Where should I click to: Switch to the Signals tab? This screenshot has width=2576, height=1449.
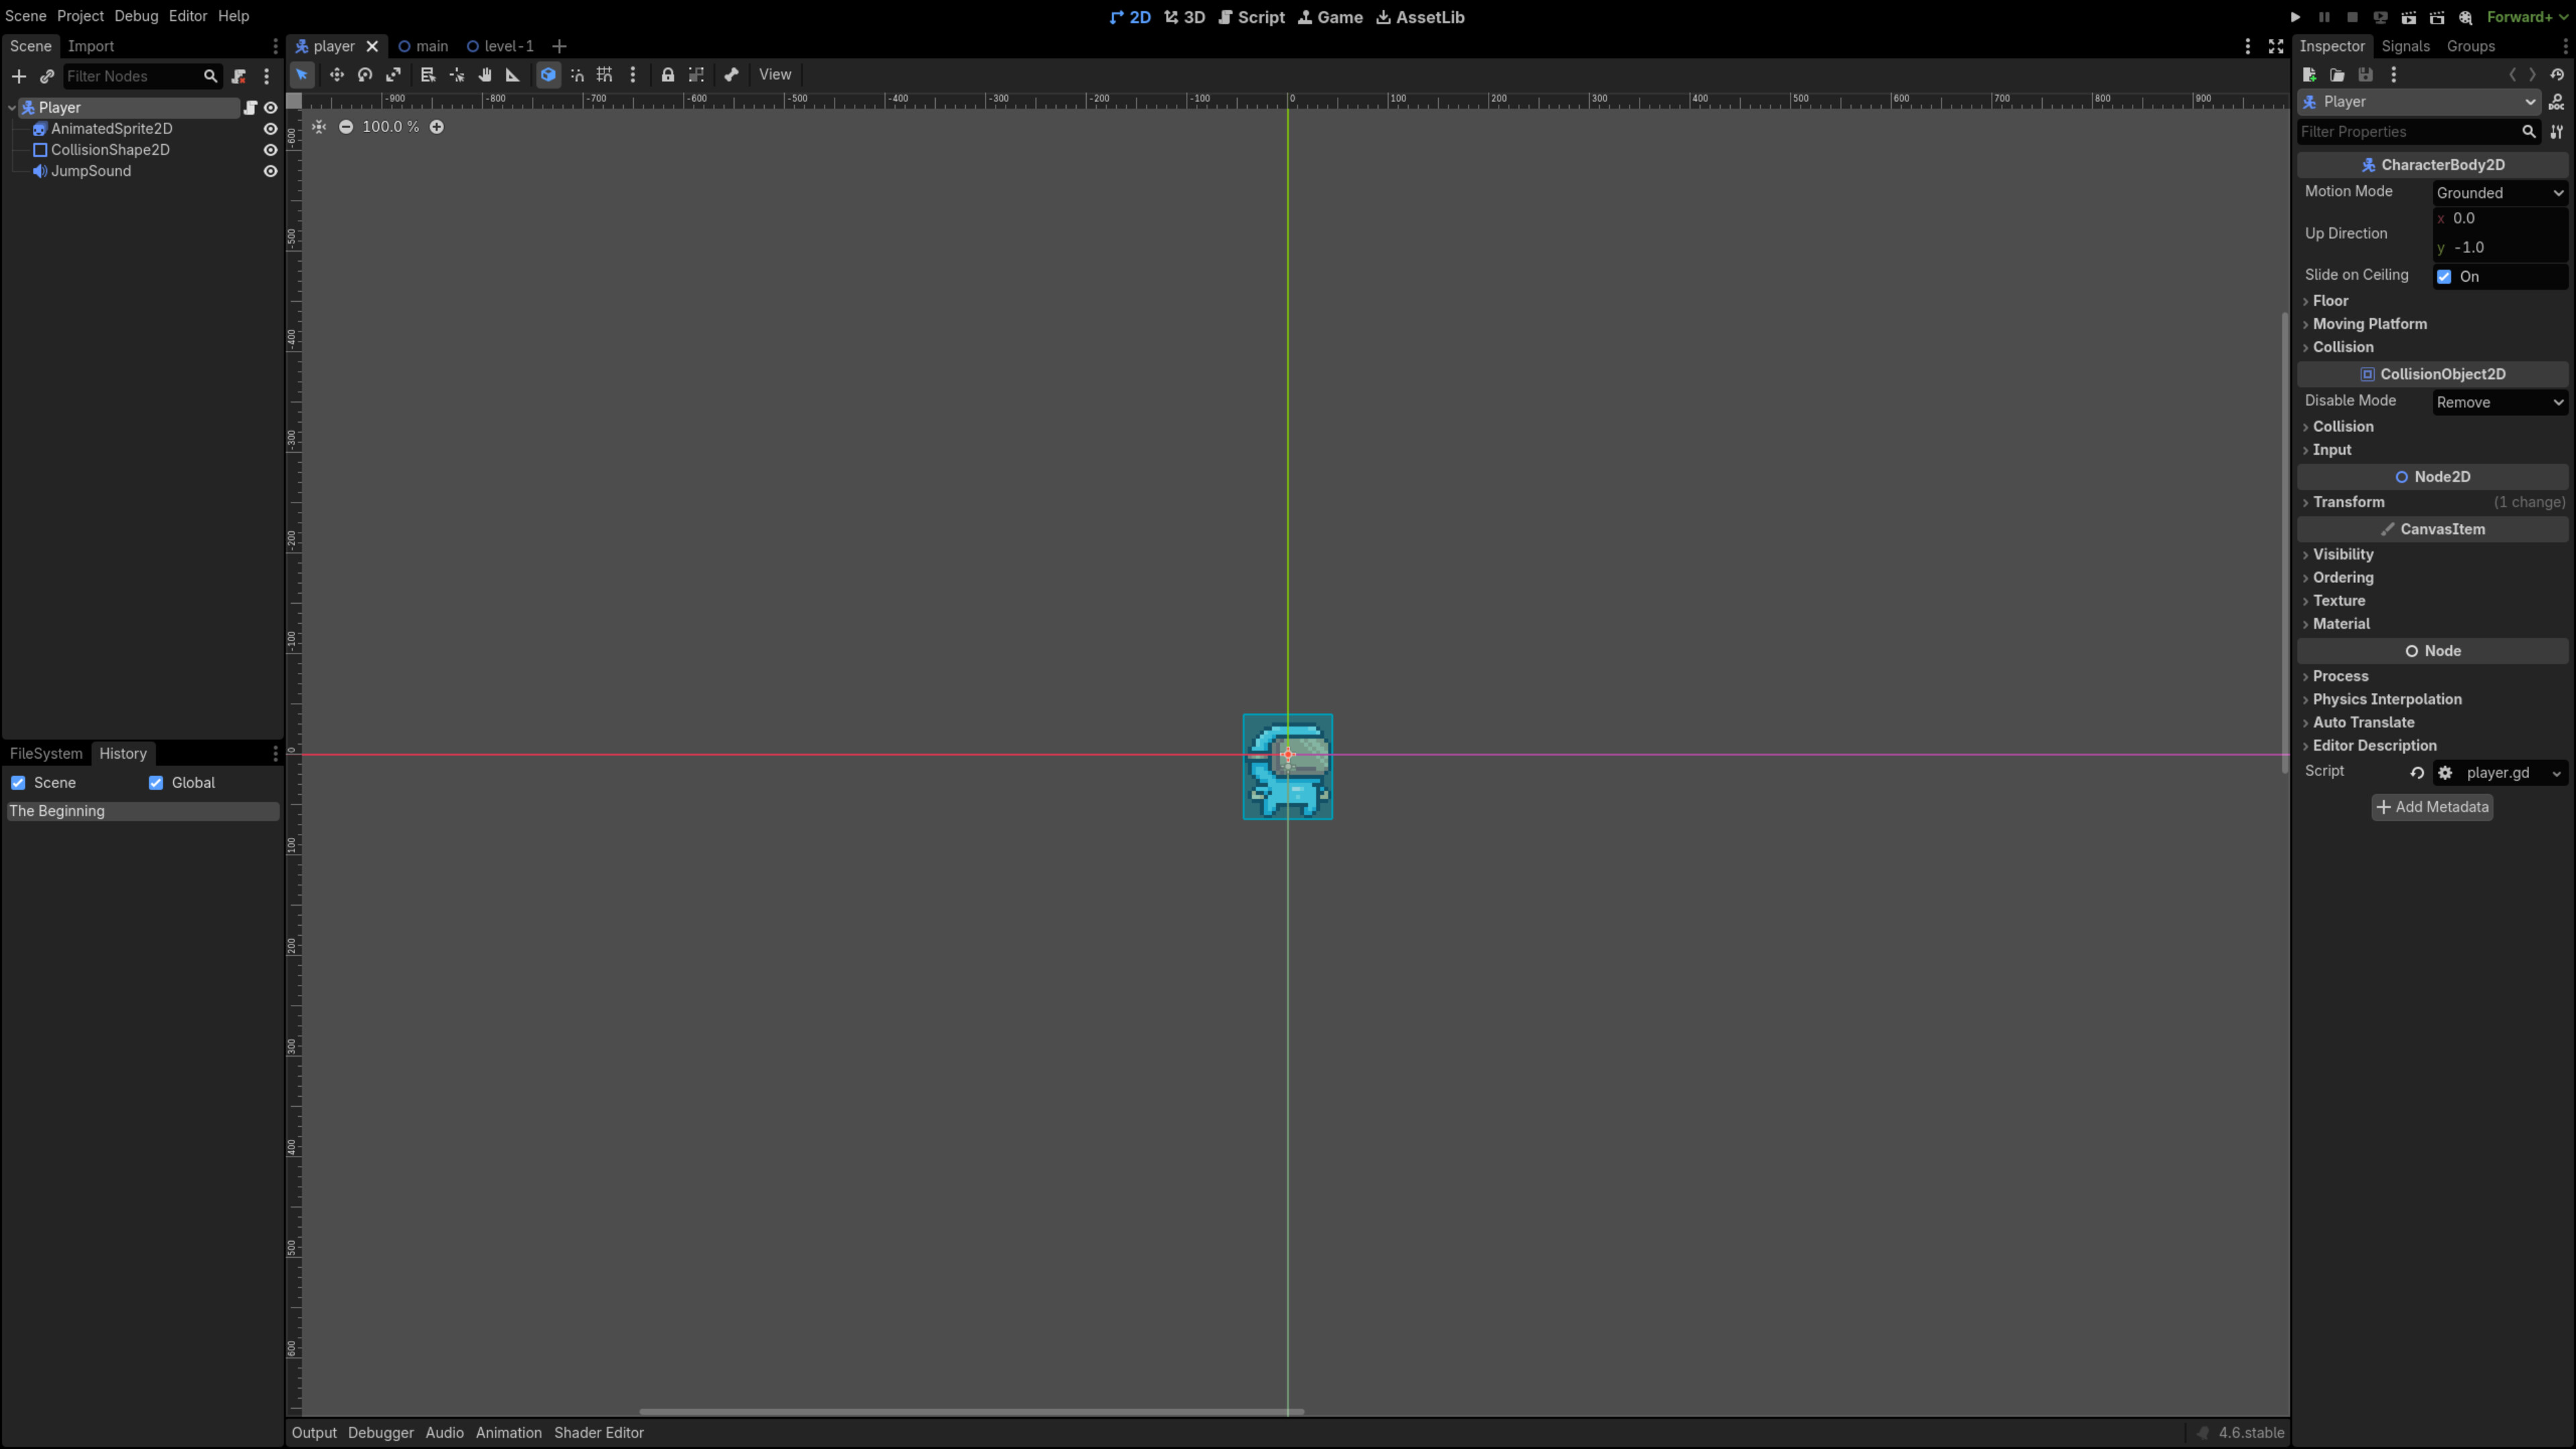pos(2405,46)
